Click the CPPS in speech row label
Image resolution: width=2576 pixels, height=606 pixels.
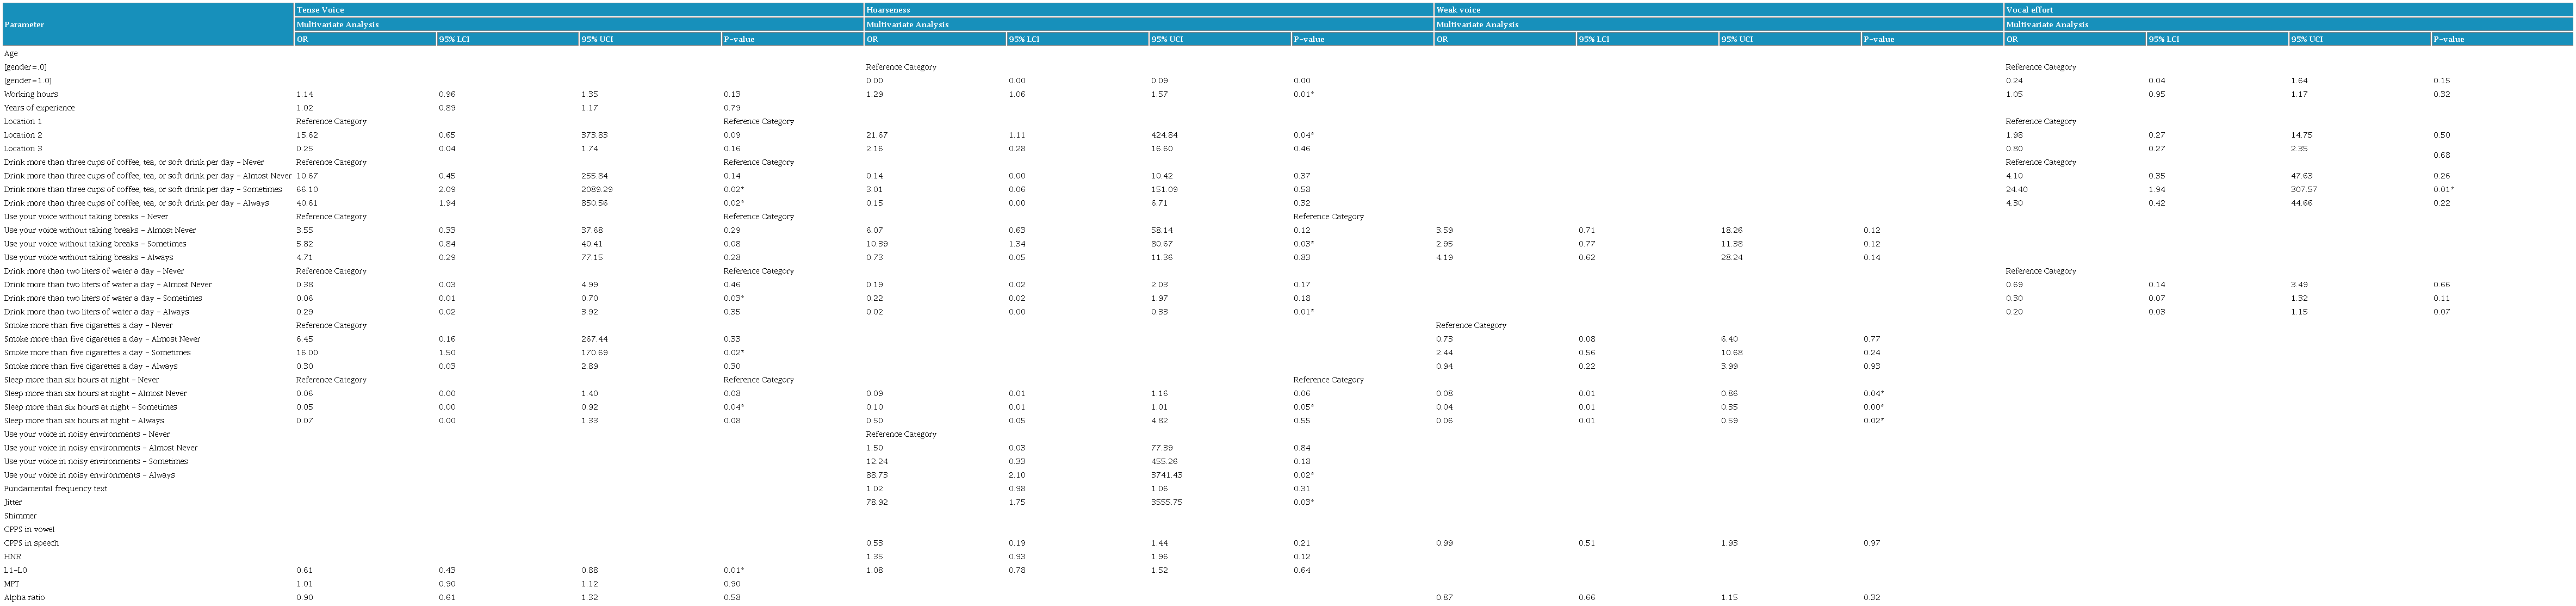[31, 543]
